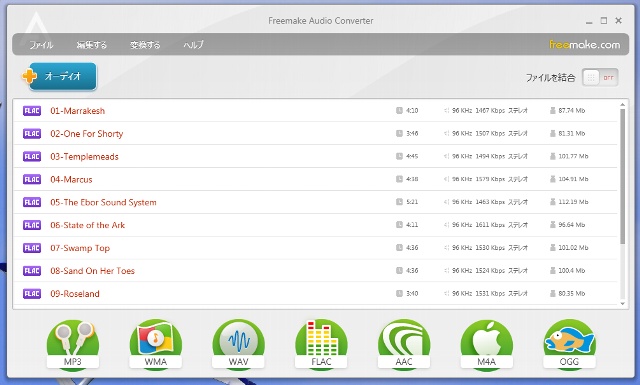
Task: Select track 04-Marcus
Action: [x=315, y=179]
